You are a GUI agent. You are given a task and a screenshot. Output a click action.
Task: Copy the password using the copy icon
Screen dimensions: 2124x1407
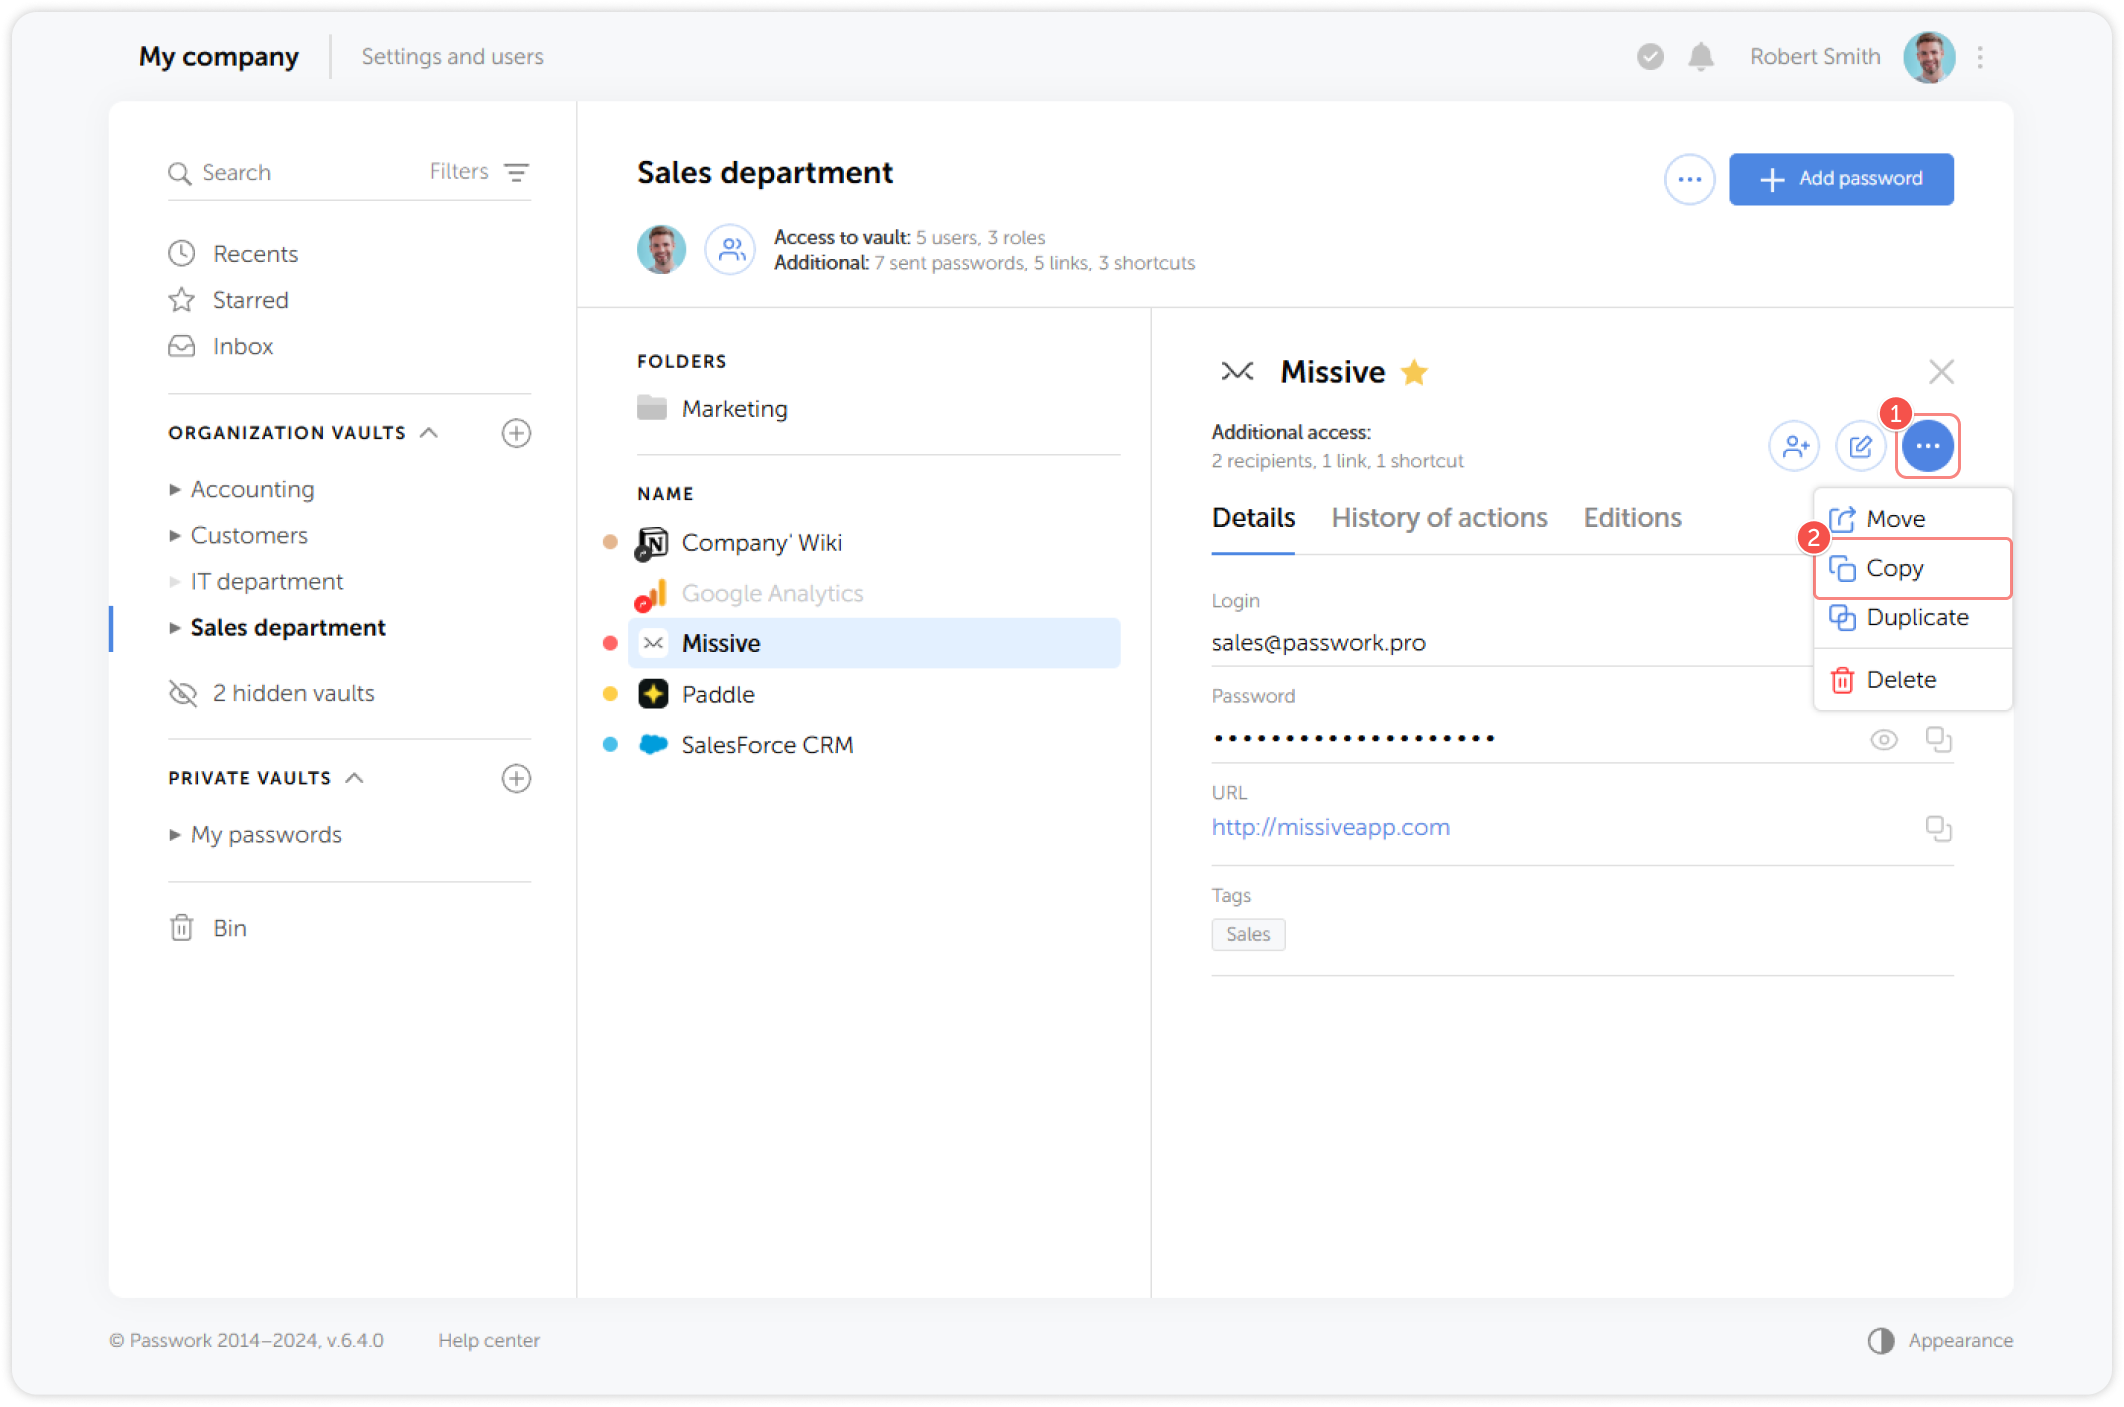coord(1938,739)
